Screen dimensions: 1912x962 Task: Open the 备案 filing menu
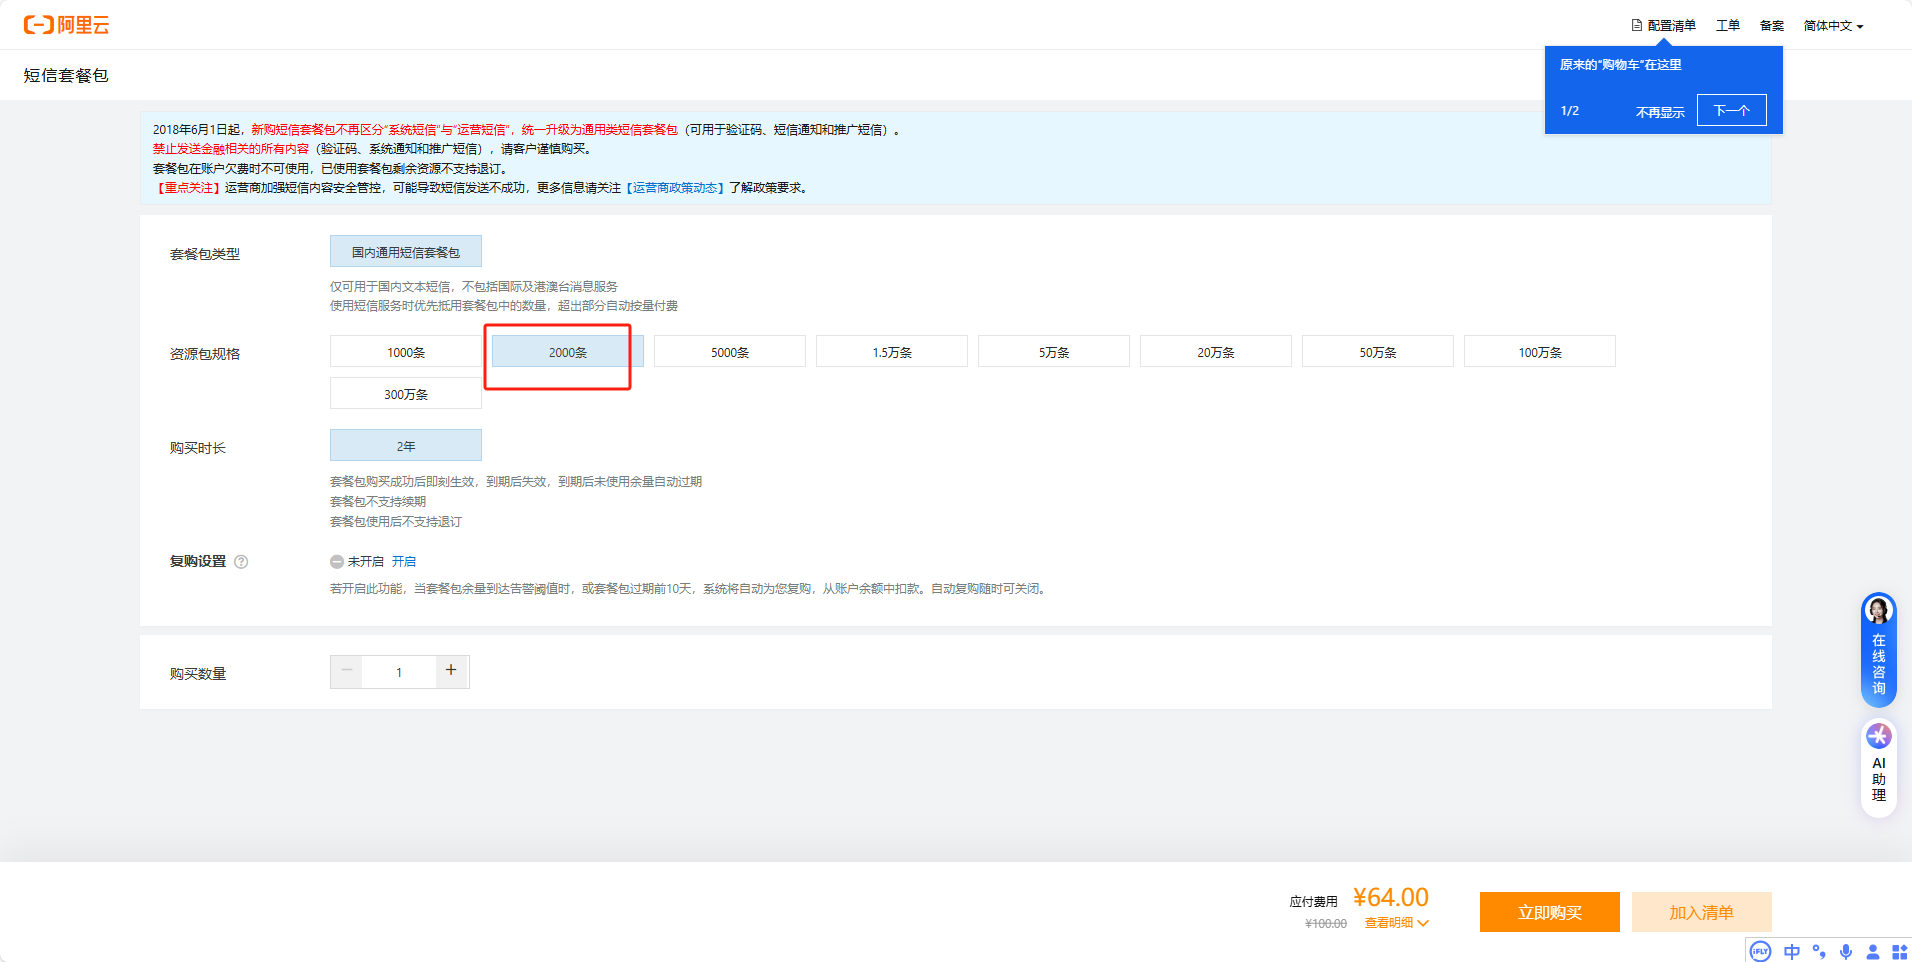pyautogui.click(x=1772, y=26)
